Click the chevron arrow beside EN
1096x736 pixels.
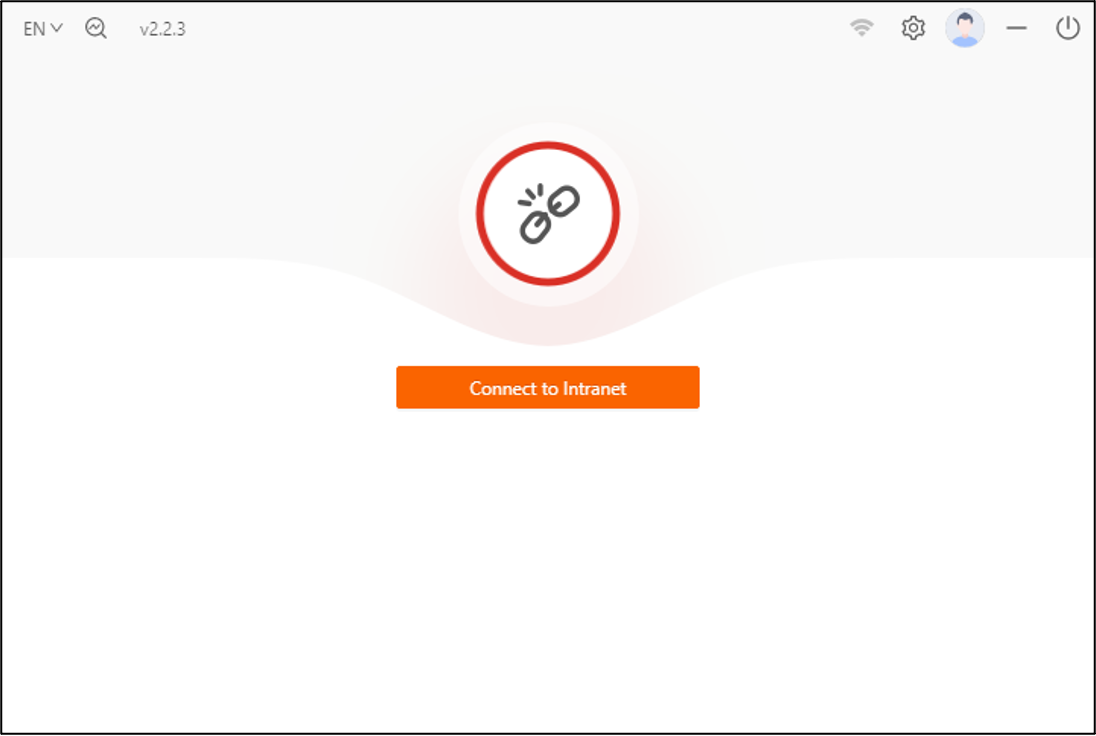(x=57, y=29)
